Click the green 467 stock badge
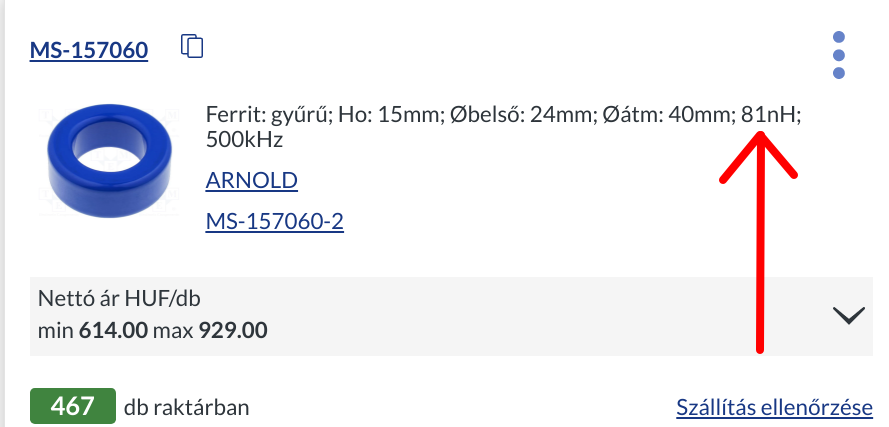The width and height of the screenshot is (889, 427). pyautogui.click(x=73, y=406)
